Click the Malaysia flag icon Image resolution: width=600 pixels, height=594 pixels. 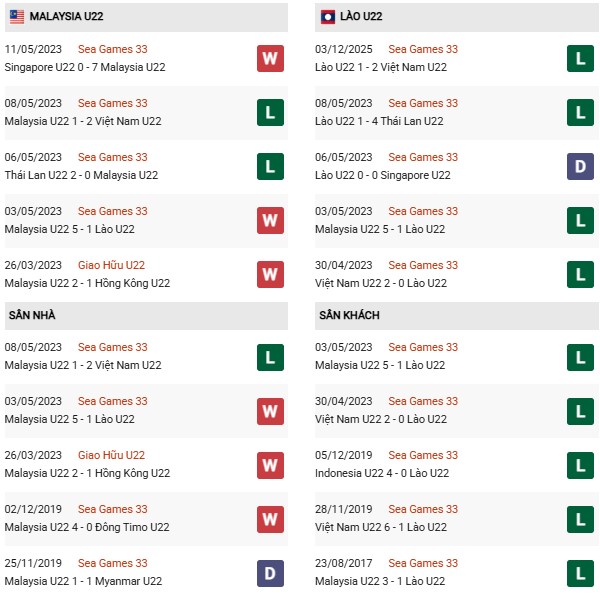click(17, 16)
